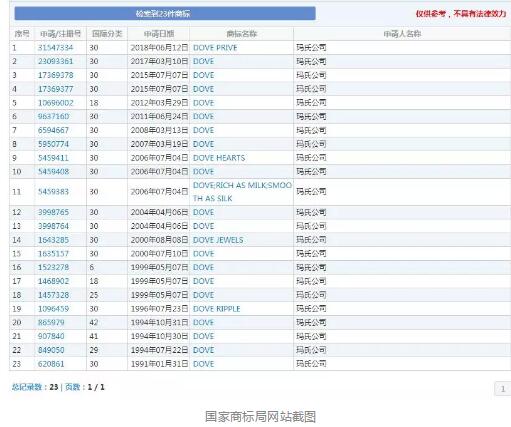Viewport: 511px width, 427px height.
Task: Click 国家商标局网站截图 caption text
Action: coord(260,417)
